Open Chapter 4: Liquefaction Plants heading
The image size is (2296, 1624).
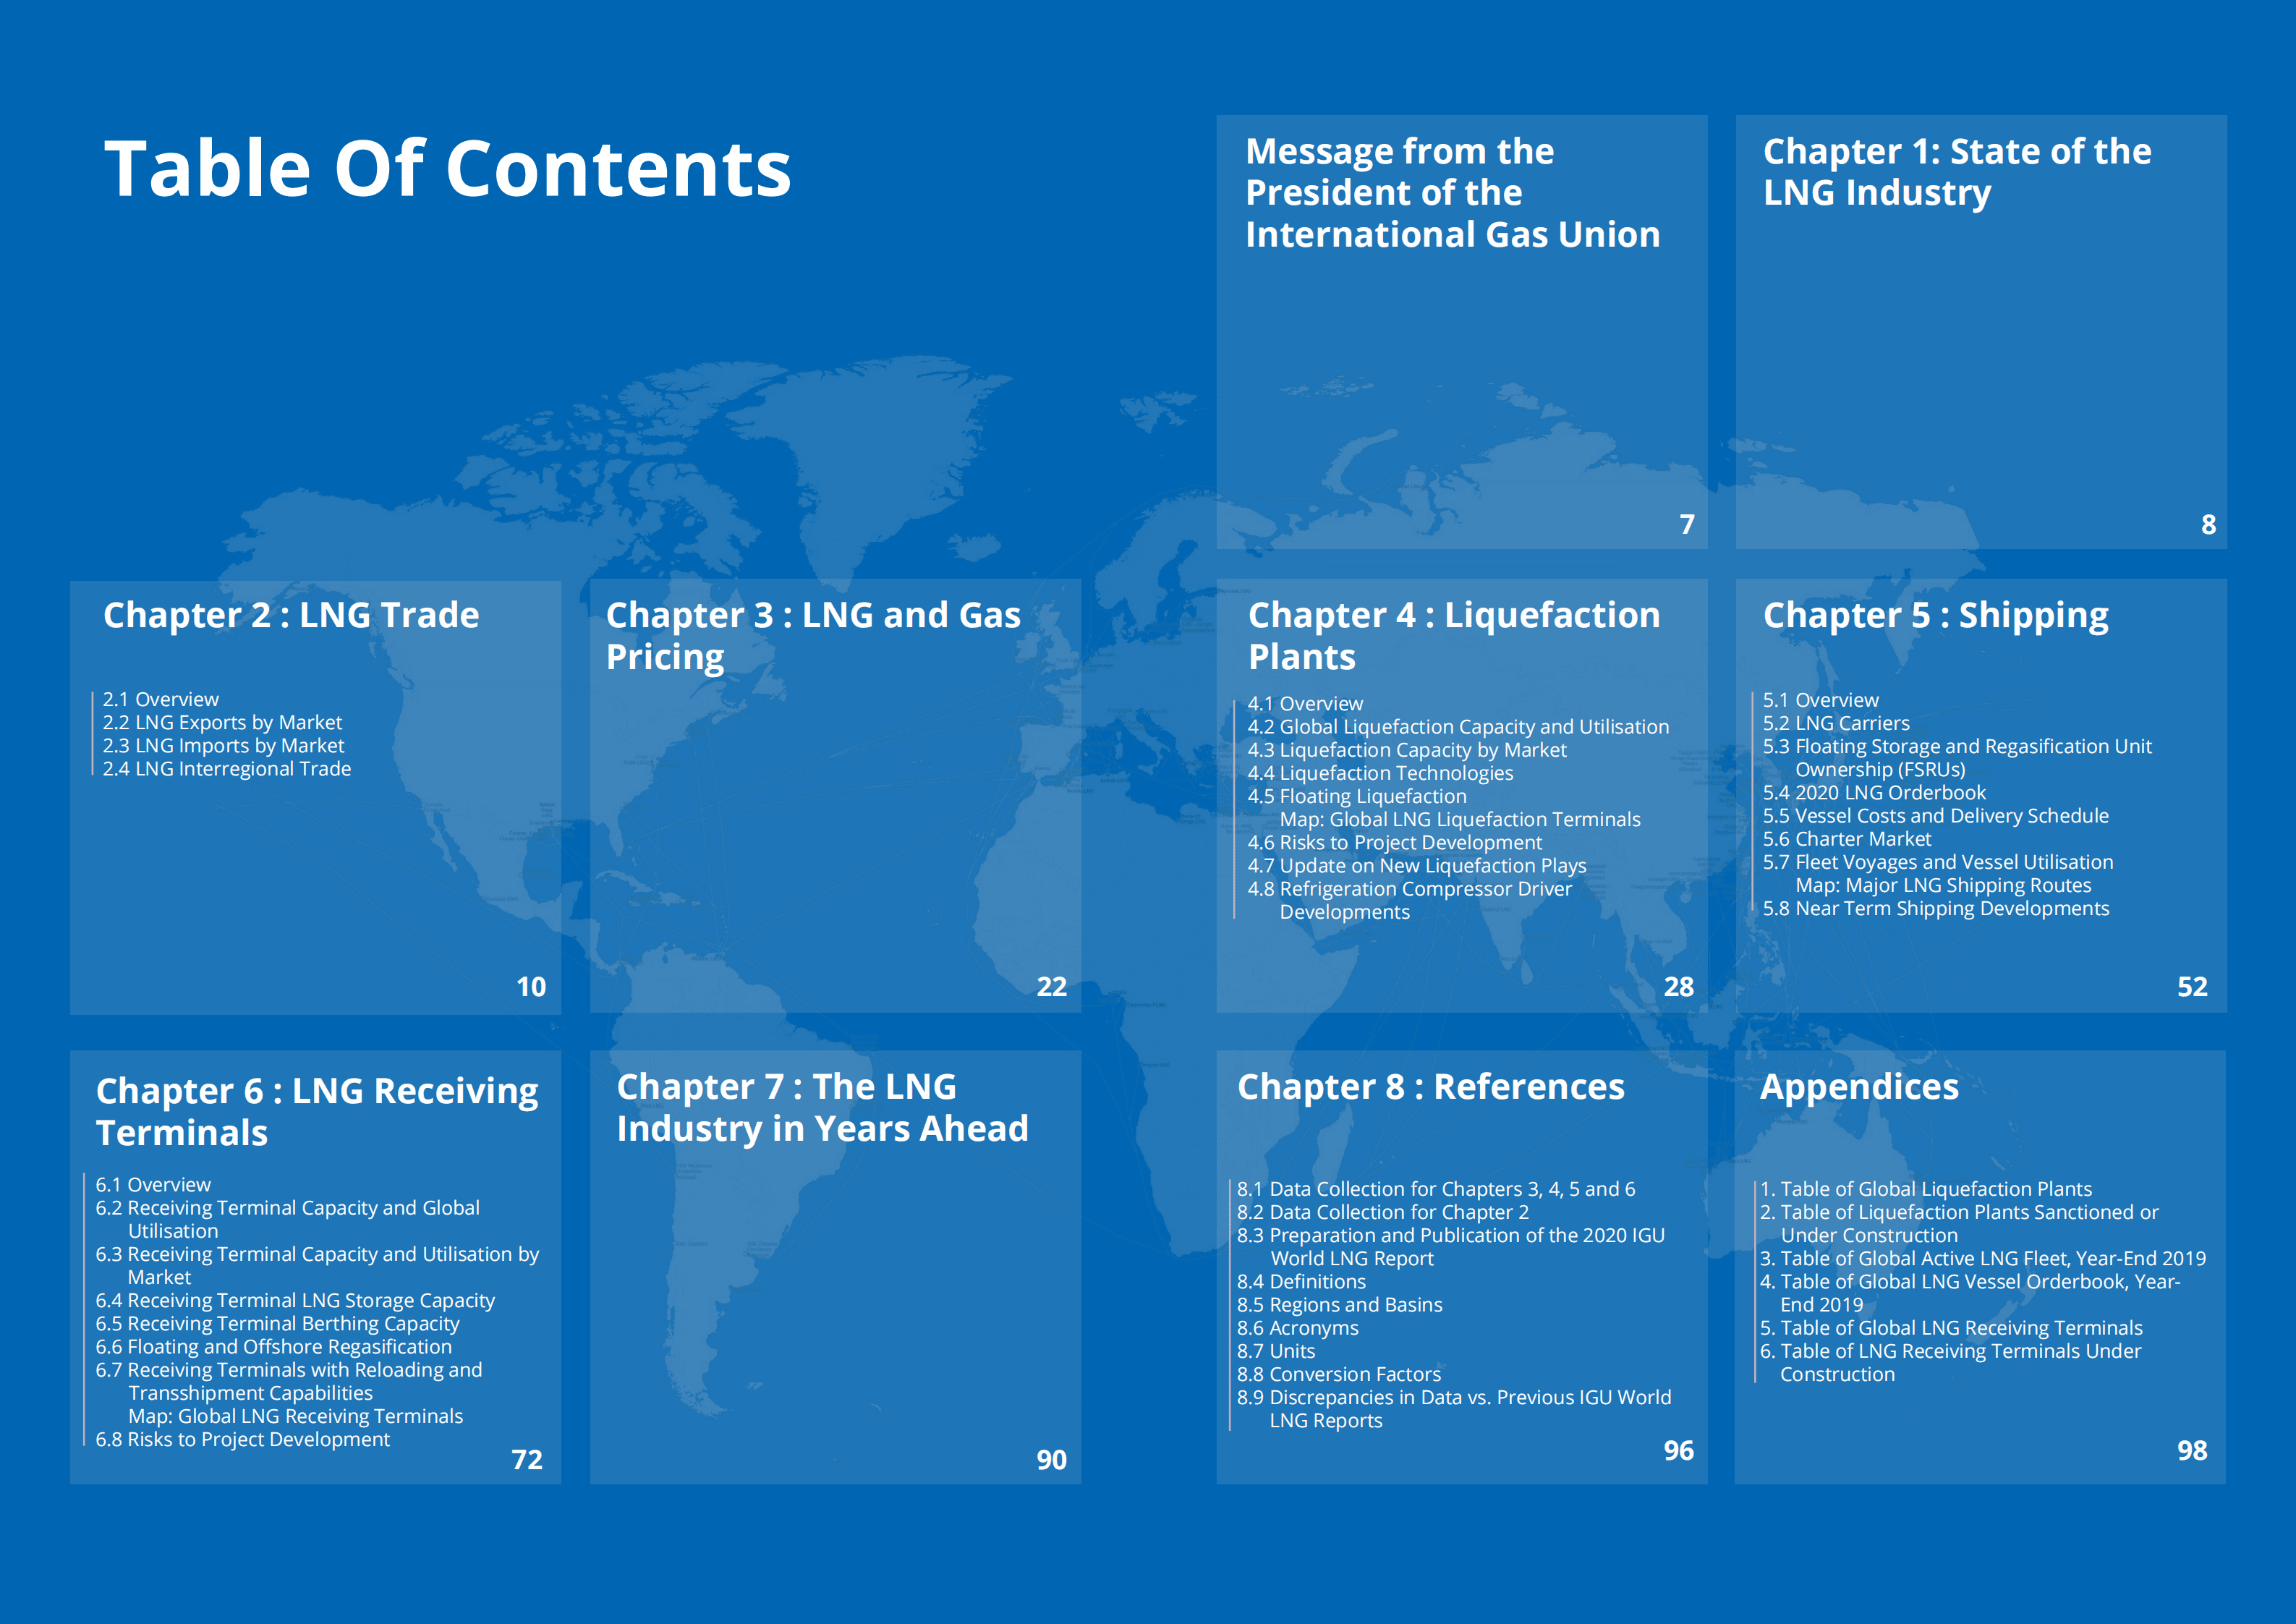[x=1453, y=637]
